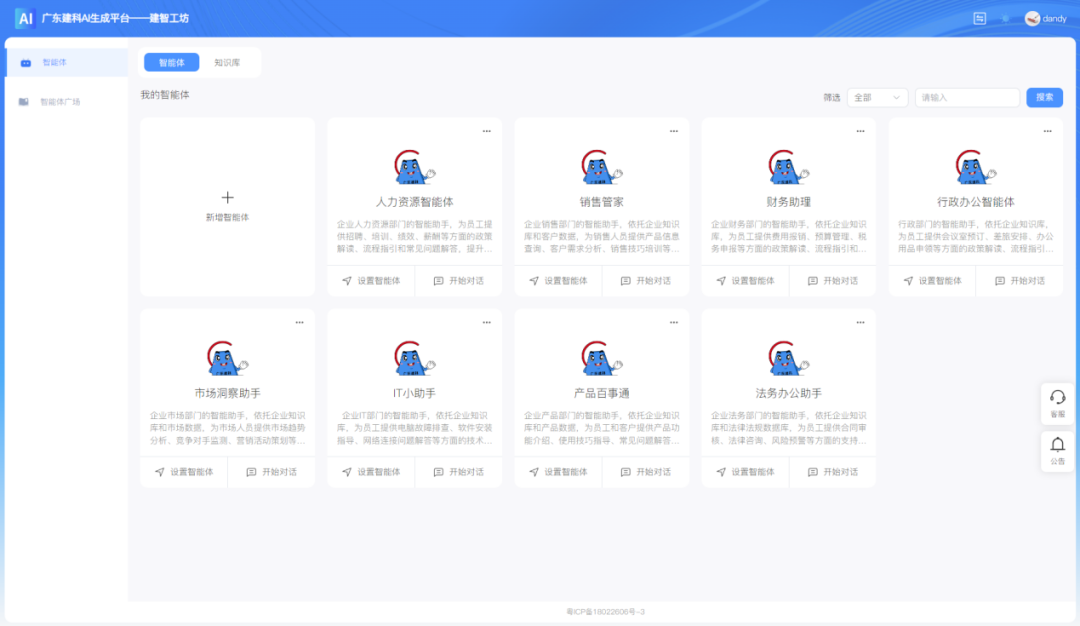Open the 全部 filter dropdown
1080x626 pixels.
pos(877,97)
